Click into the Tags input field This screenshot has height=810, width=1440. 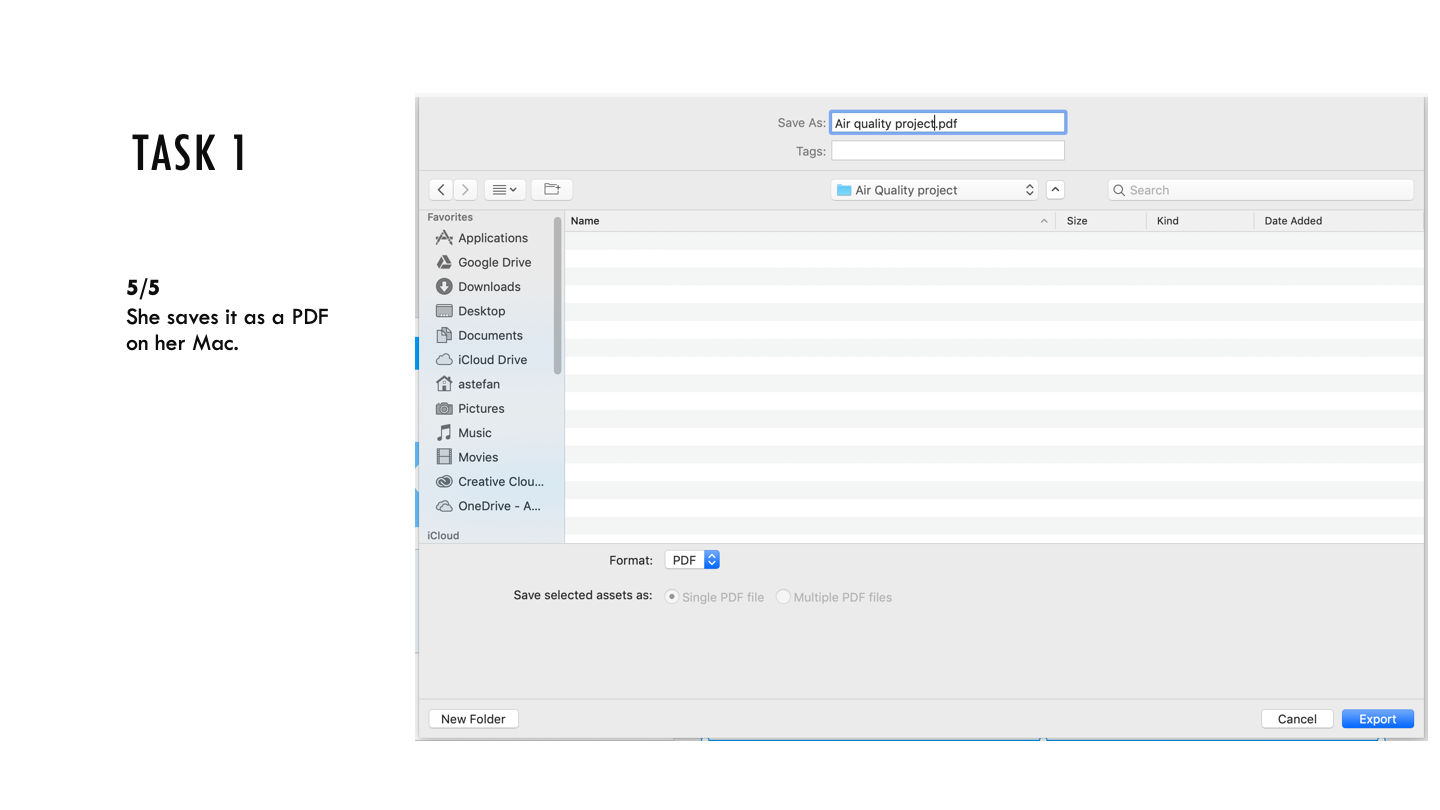[x=948, y=151]
